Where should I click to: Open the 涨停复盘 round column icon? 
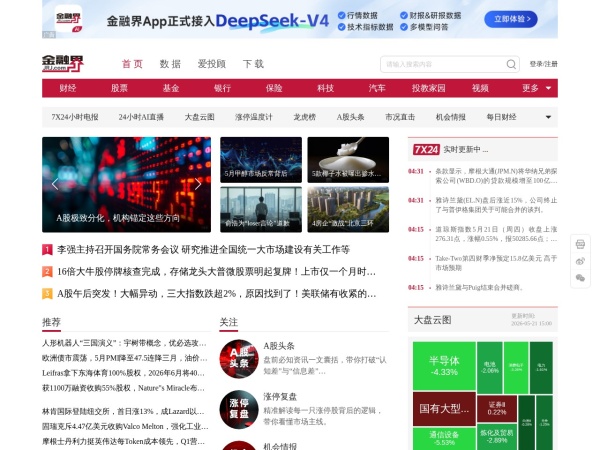pyautogui.click(x=239, y=409)
